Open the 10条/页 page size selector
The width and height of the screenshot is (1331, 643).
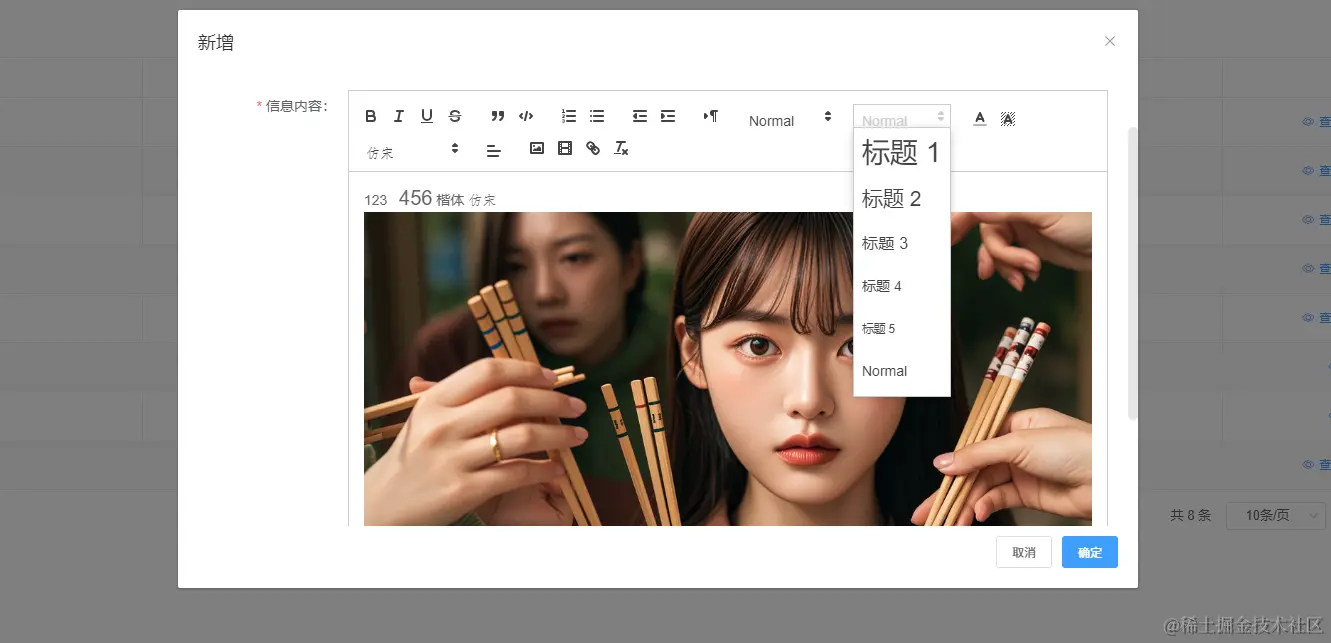click(1276, 515)
